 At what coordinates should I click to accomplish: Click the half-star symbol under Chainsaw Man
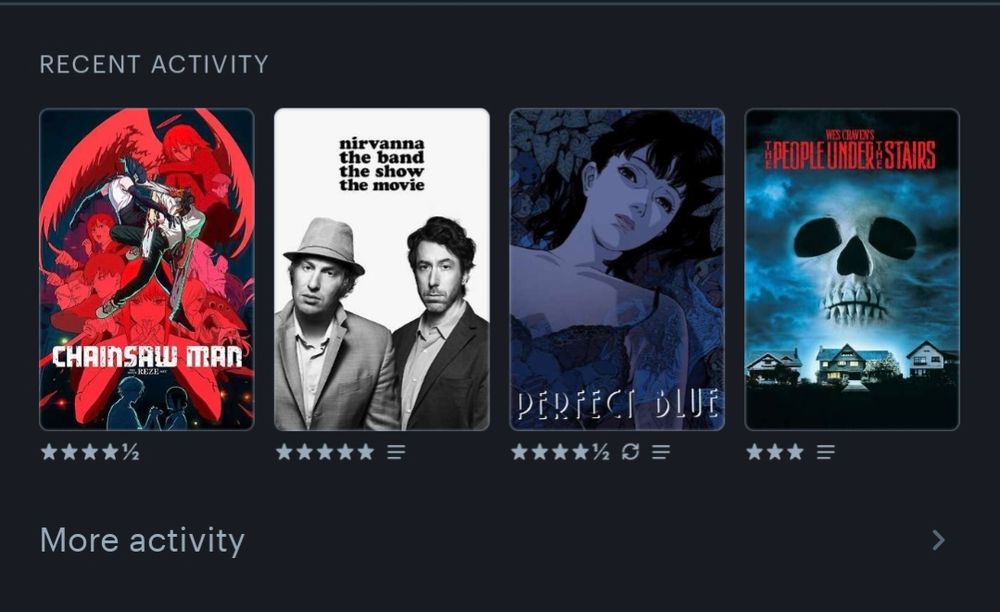tap(131, 452)
